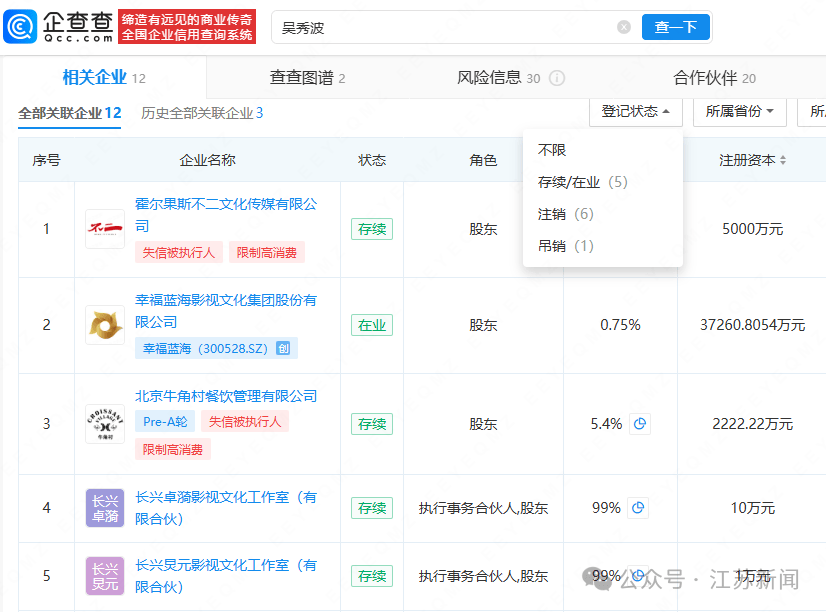826x612 pixels.
Task: Click the pie chart icon beside 长兴卓漪's 99%
Action: click(637, 508)
